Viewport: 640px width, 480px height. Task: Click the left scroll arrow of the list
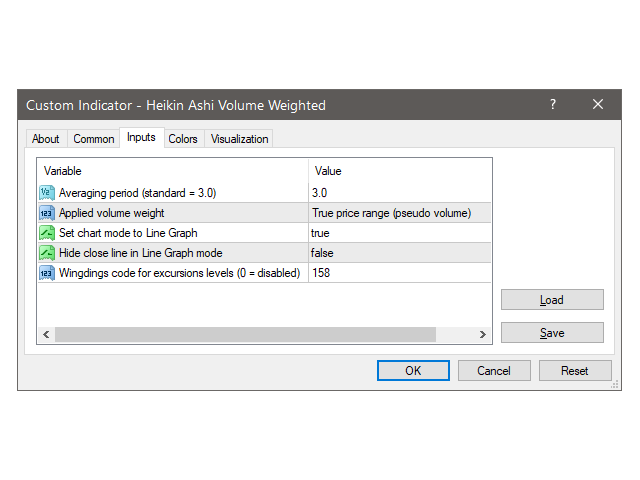pos(46,334)
